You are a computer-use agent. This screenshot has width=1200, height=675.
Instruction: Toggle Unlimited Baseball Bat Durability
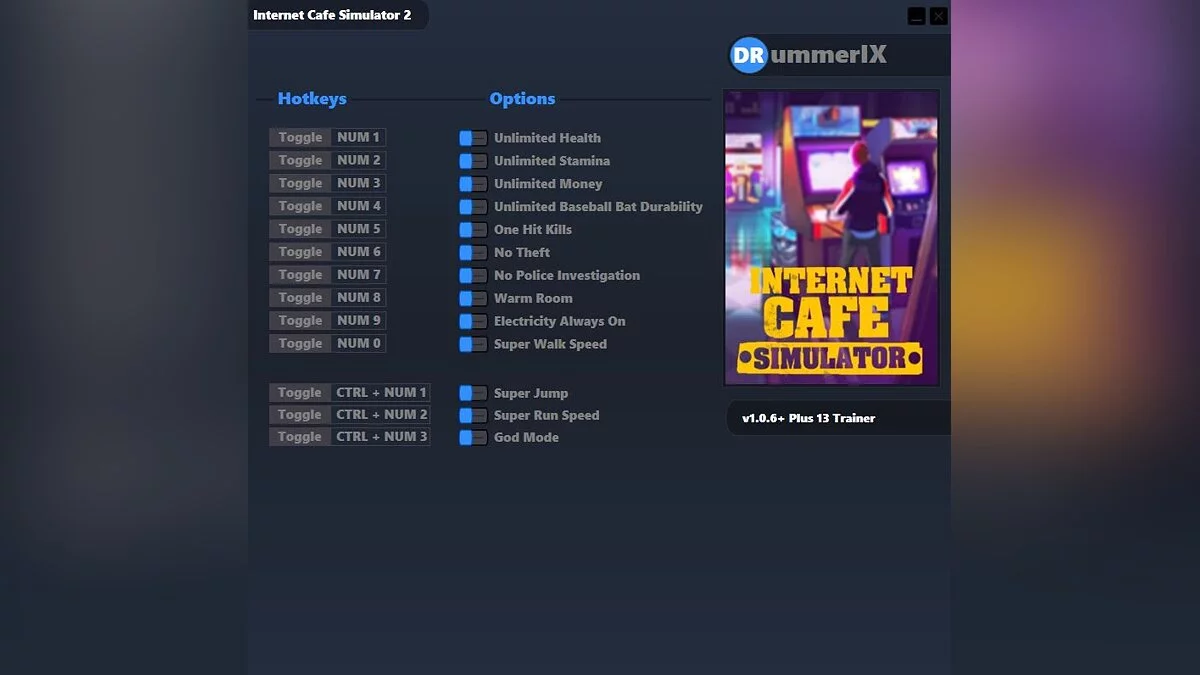[472, 207]
